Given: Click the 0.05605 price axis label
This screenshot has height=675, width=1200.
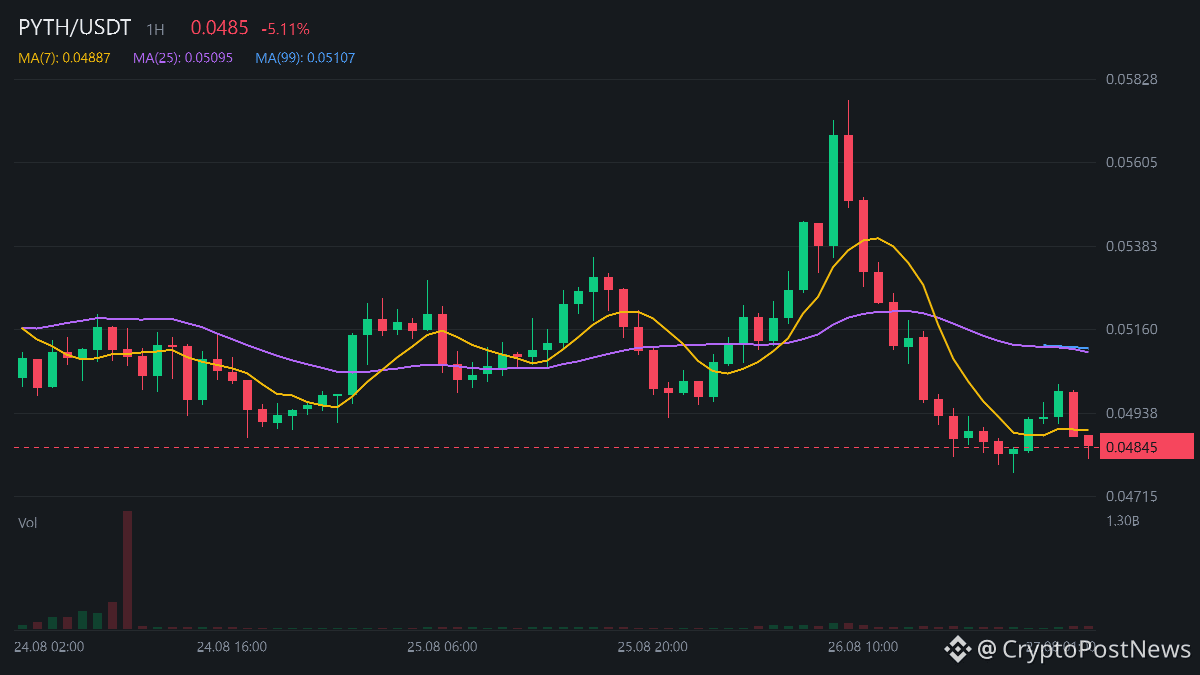Looking at the screenshot, I should 1131,162.
